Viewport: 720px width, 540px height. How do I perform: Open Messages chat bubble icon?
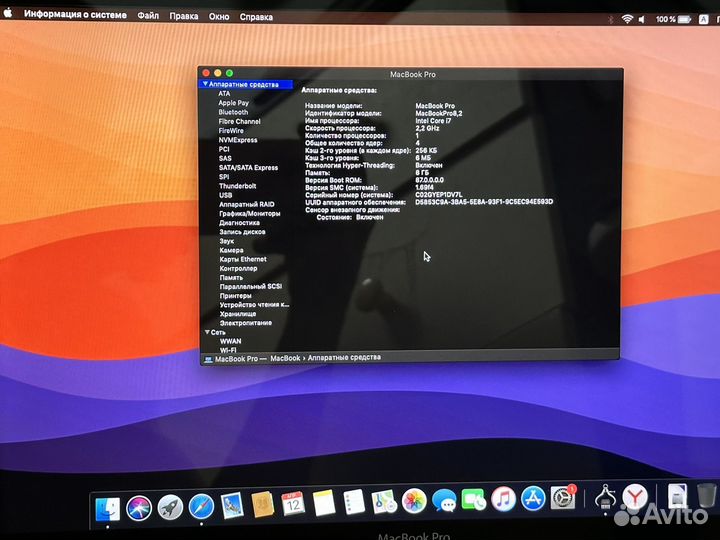click(444, 500)
